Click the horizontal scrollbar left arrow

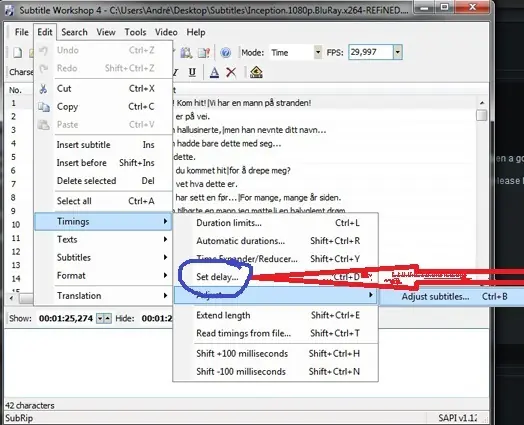point(12,298)
